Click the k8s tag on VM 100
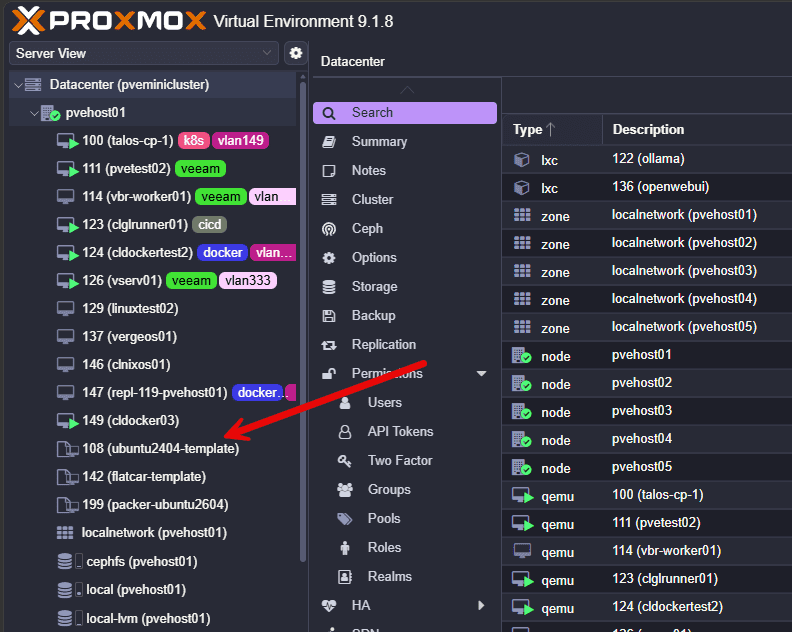Screen dimensions: 792x632 [193, 140]
